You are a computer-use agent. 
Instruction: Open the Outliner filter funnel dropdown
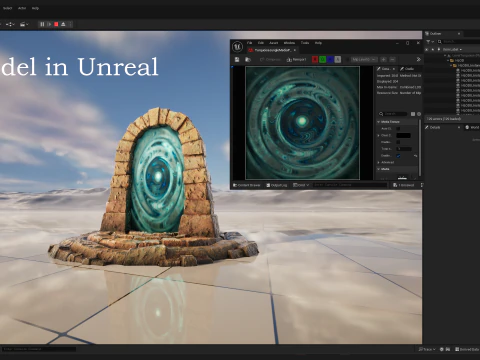[430, 42]
